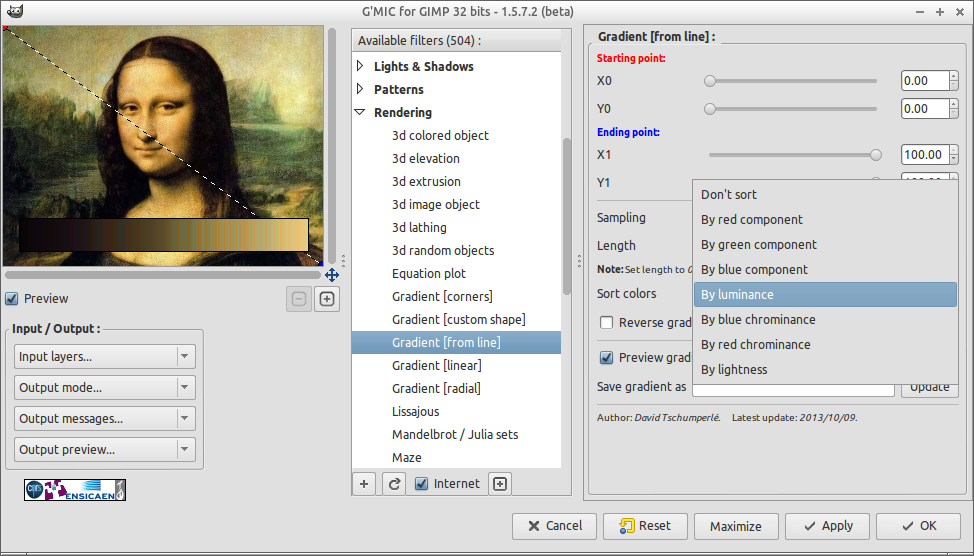Disable the Internet checkbox
The width and height of the screenshot is (974, 556).
tap(421, 484)
